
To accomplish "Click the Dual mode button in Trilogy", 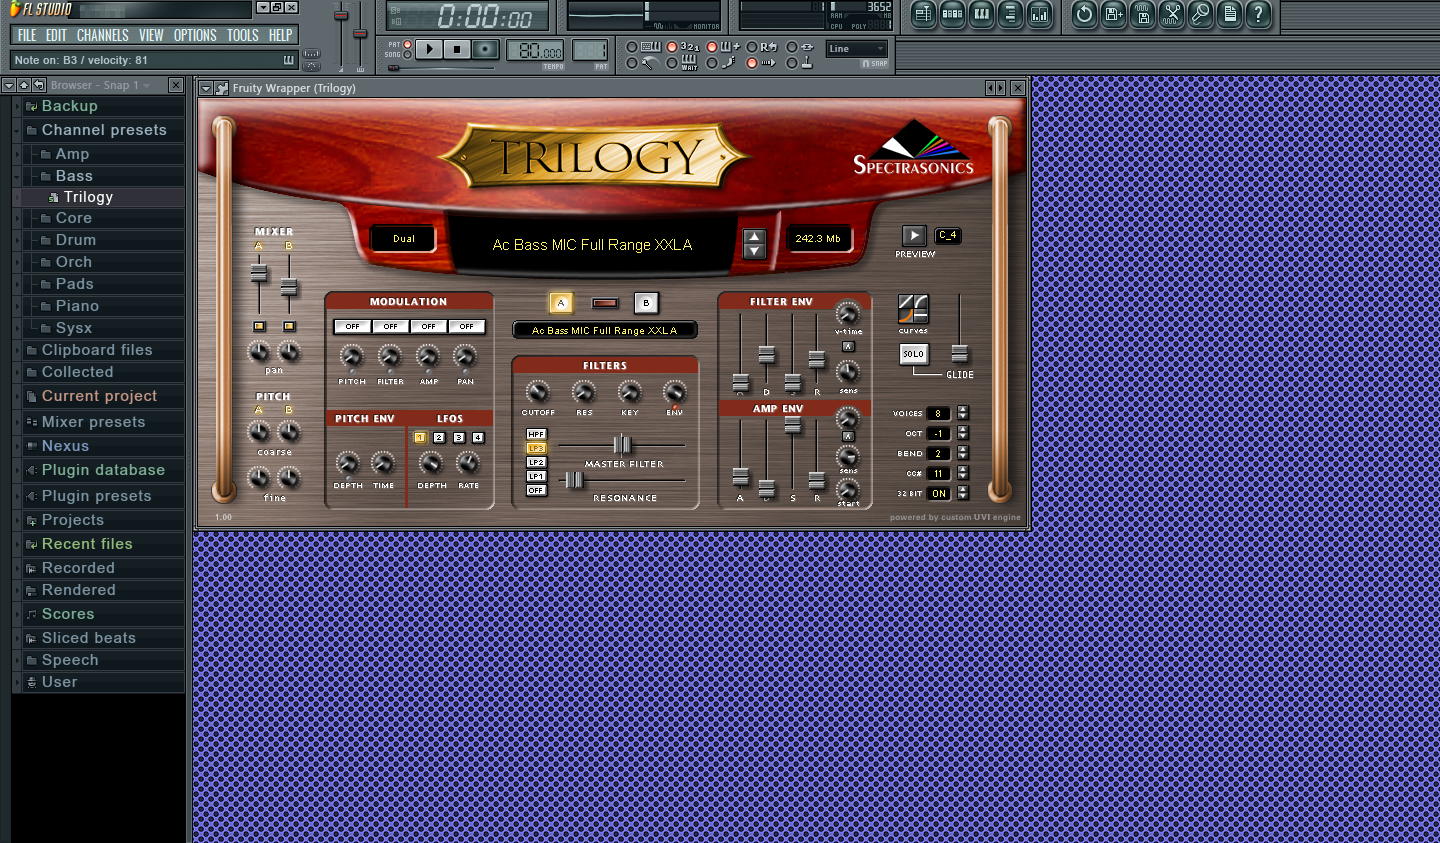I will pyautogui.click(x=404, y=239).
